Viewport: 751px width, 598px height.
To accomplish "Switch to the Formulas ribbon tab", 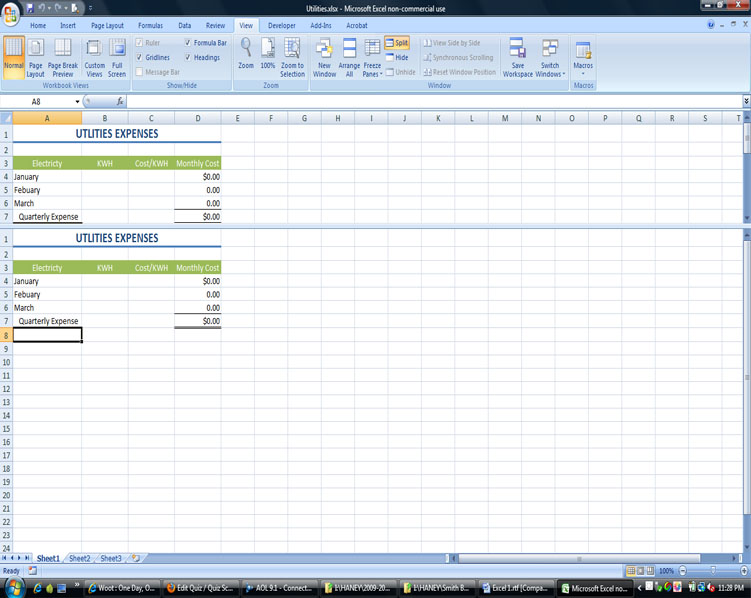I will 150,25.
